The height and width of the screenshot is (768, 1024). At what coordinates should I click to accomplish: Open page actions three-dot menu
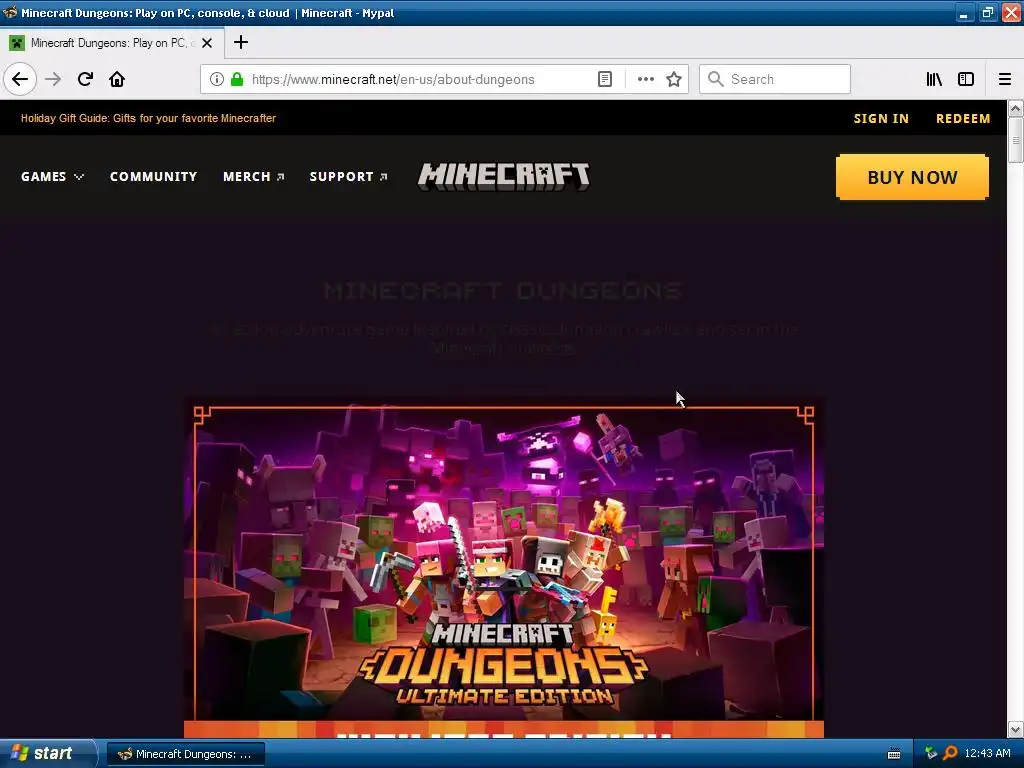[x=645, y=79]
